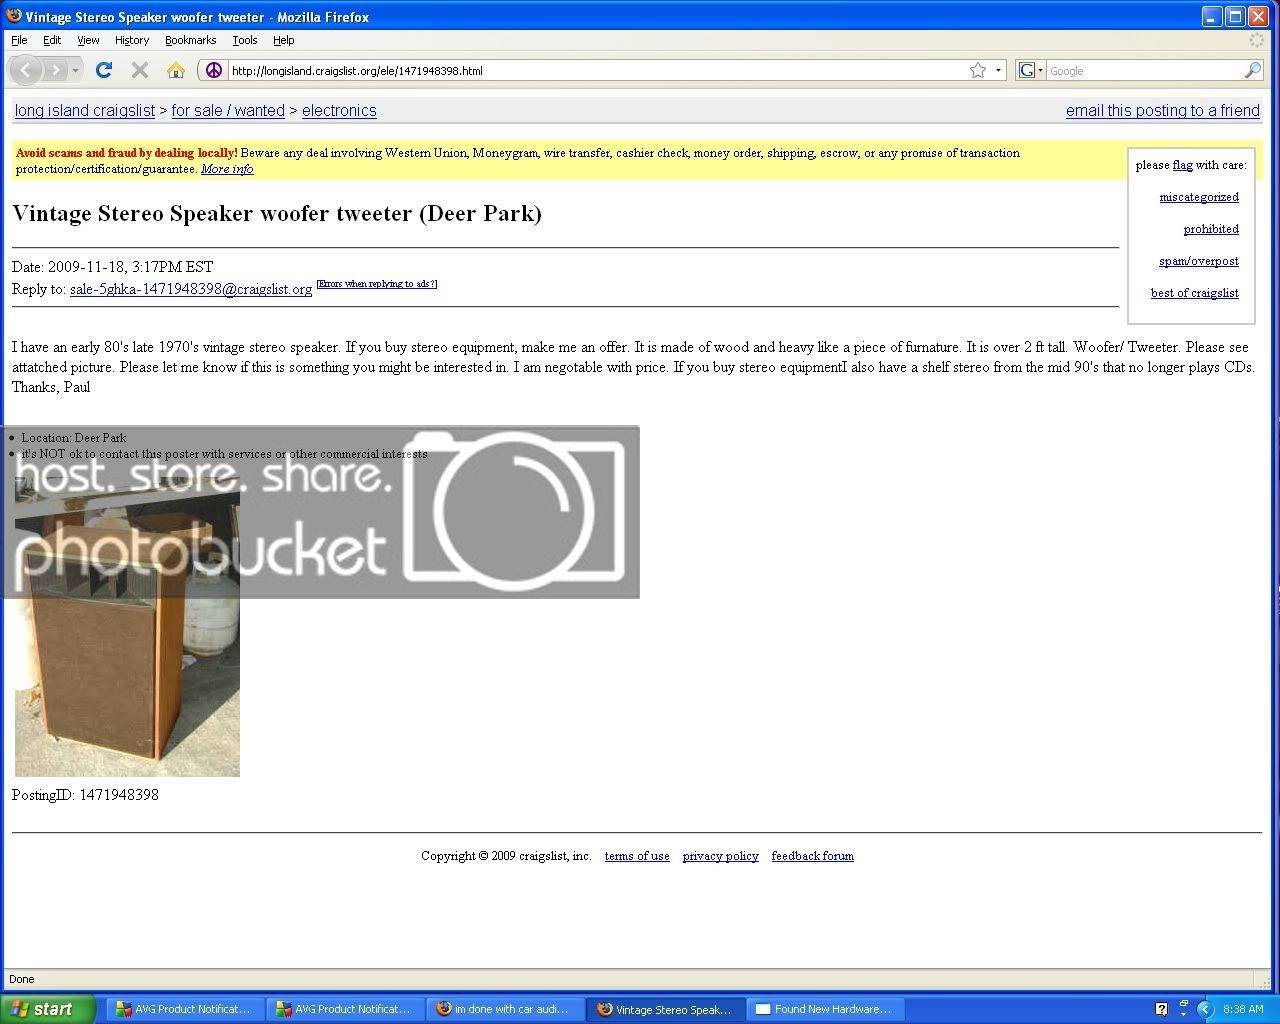The width and height of the screenshot is (1280, 1024).
Task: Click the 8:38 AM taskbar clock
Action: click(1243, 1009)
